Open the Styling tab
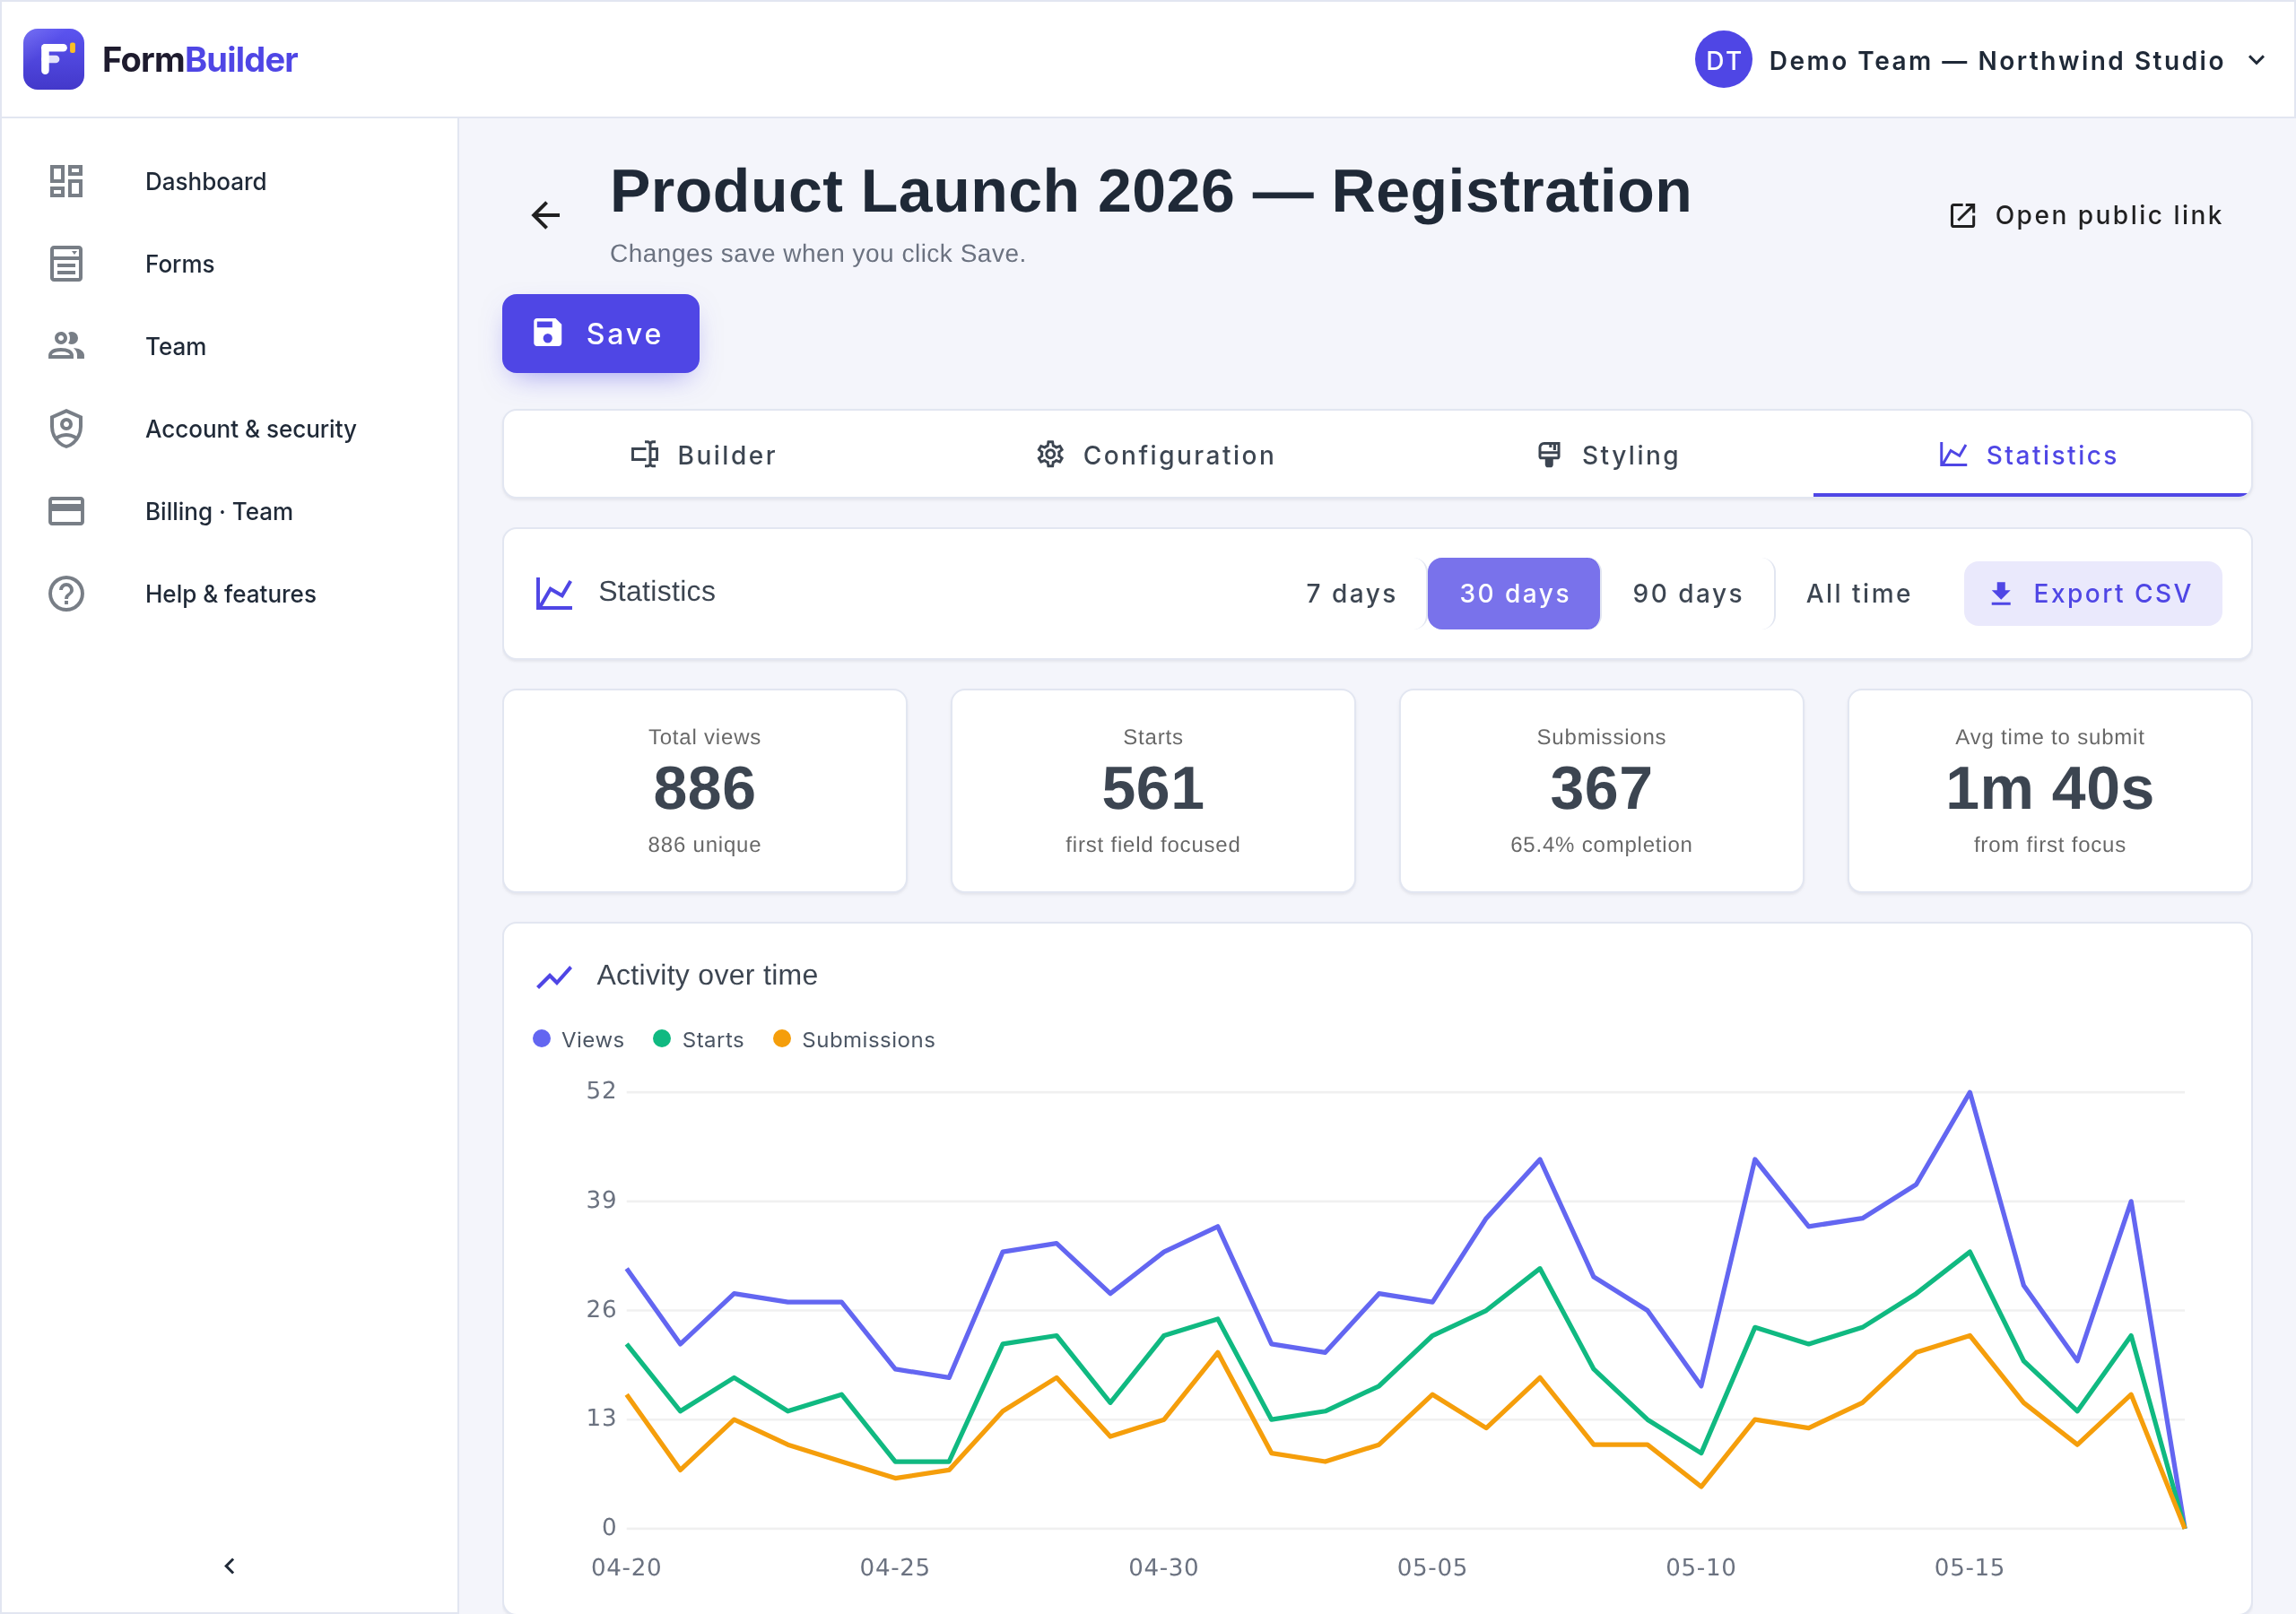The image size is (2296, 1614). (1608, 455)
